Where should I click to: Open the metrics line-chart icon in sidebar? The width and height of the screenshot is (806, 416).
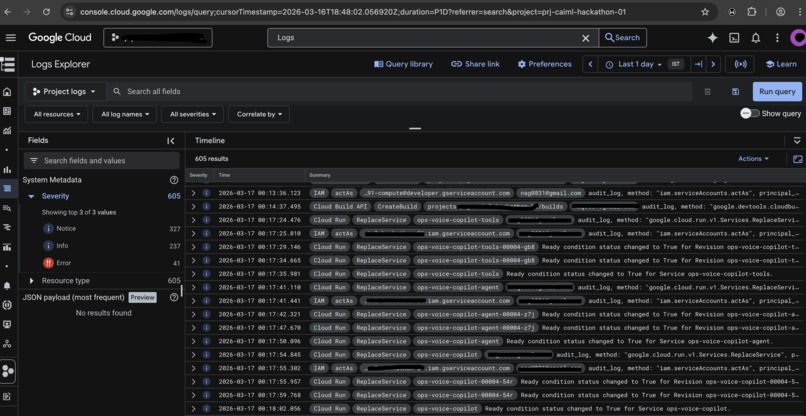(x=7, y=131)
